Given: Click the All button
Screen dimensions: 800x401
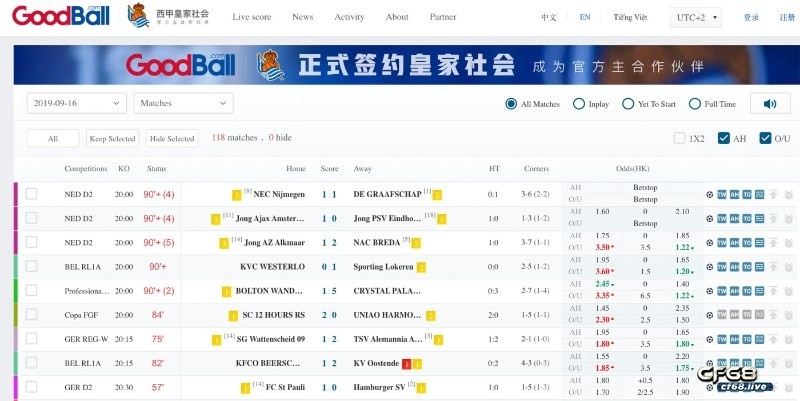Looking at the screenshot, I should 53,138.
